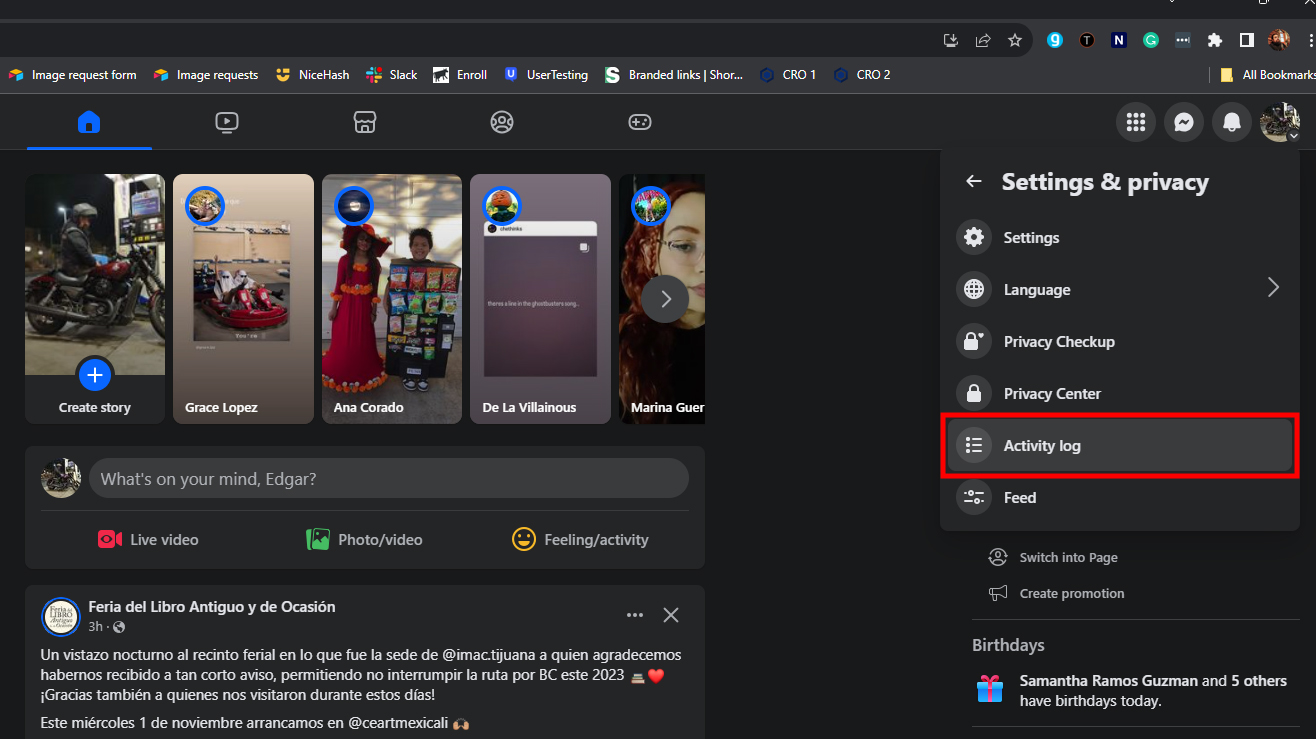Open the Facebook Home tab
The height and width of the screenshot is (739, 1316).
[89, 122]
